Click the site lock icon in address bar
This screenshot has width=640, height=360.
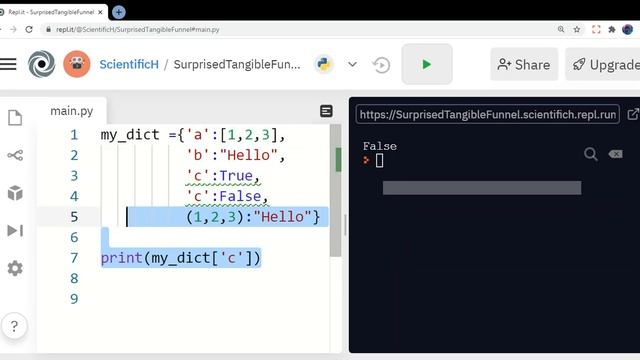tap(49, 29)
